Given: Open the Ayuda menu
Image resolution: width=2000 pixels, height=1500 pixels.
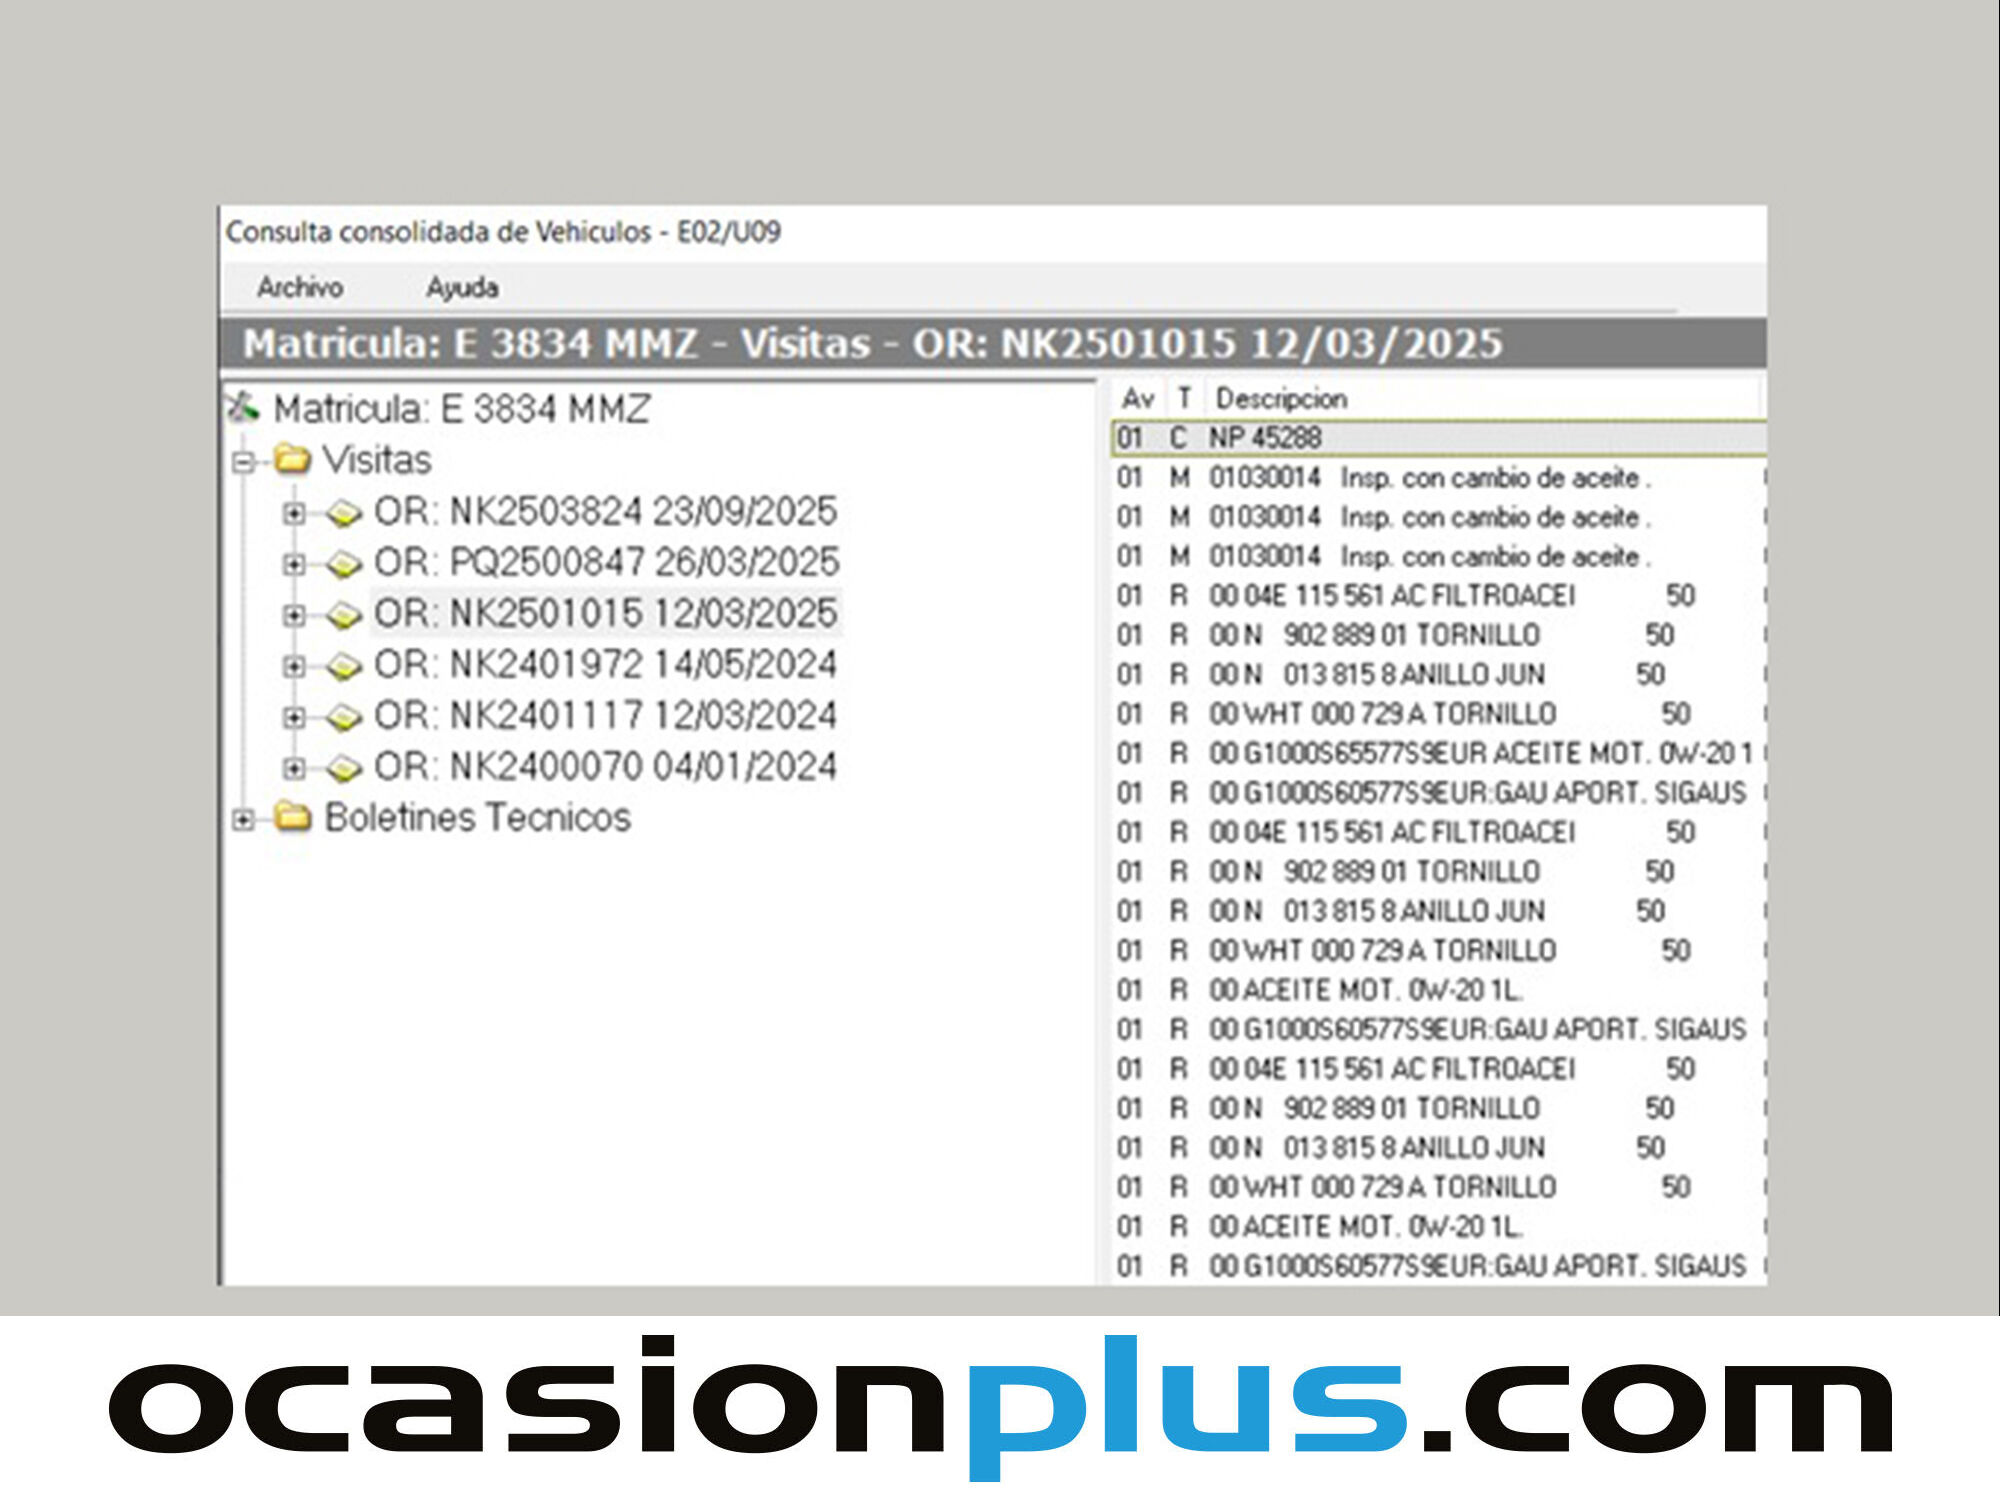Looking at the screenshot, I should [462, 288].
